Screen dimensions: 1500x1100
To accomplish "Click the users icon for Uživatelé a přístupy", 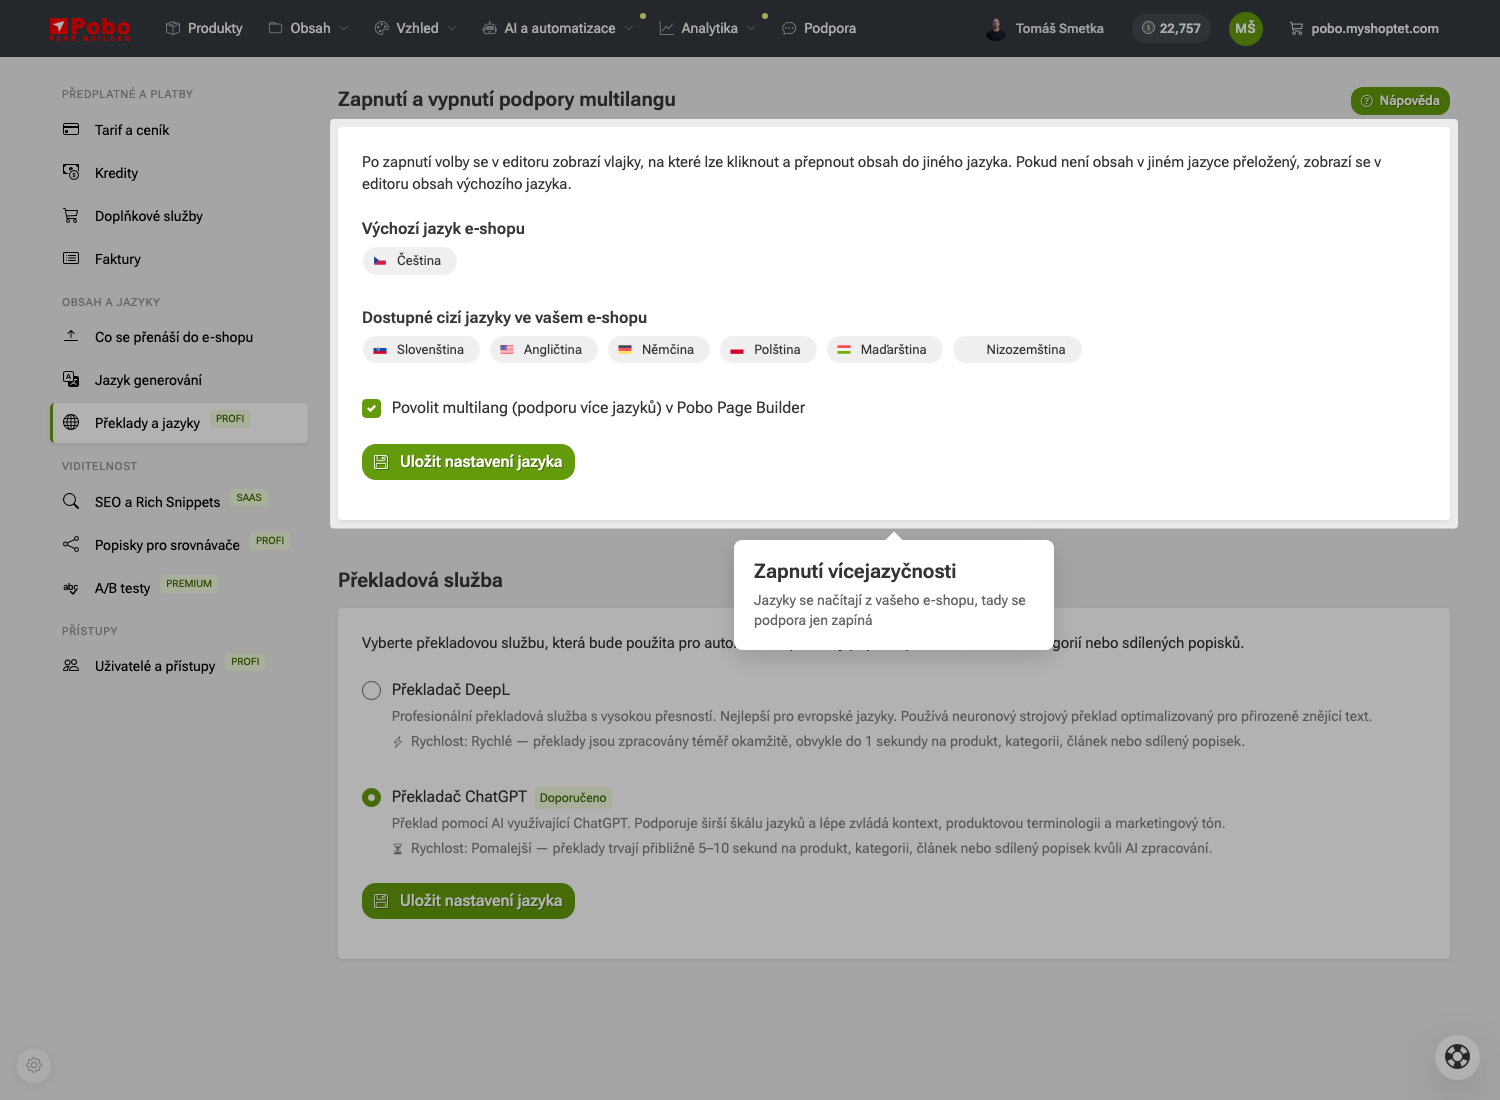I will [x=71, y=665].
